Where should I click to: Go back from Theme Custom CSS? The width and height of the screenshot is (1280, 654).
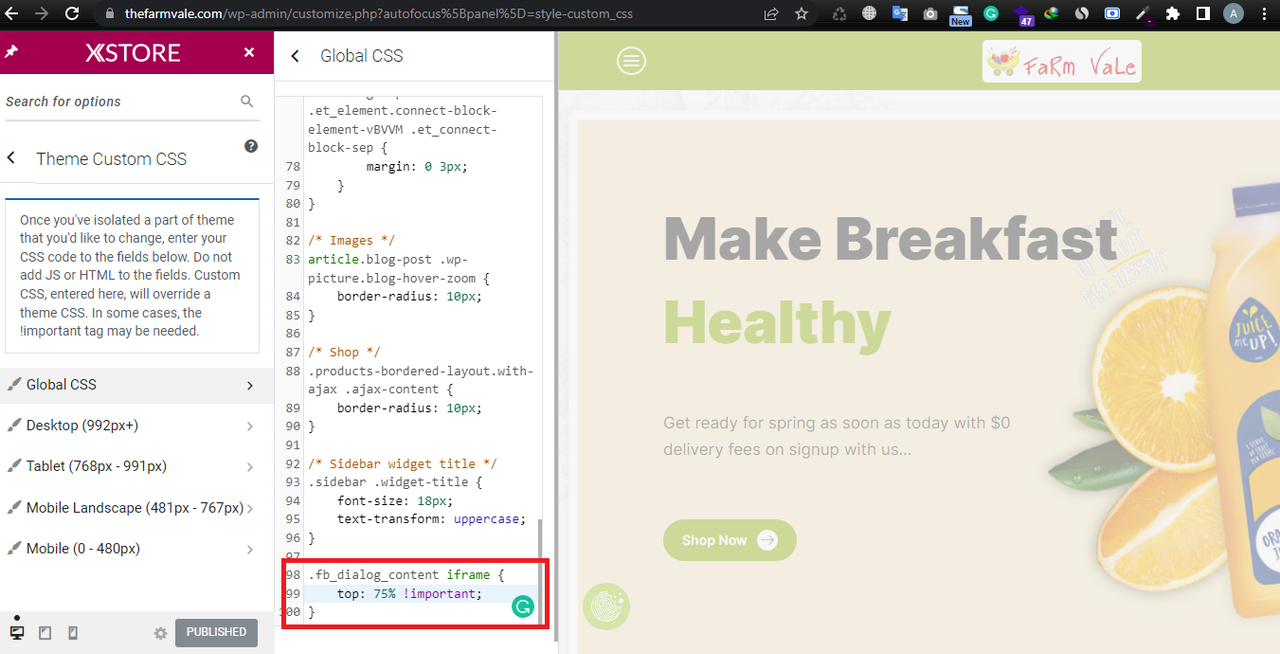point(12,158)
